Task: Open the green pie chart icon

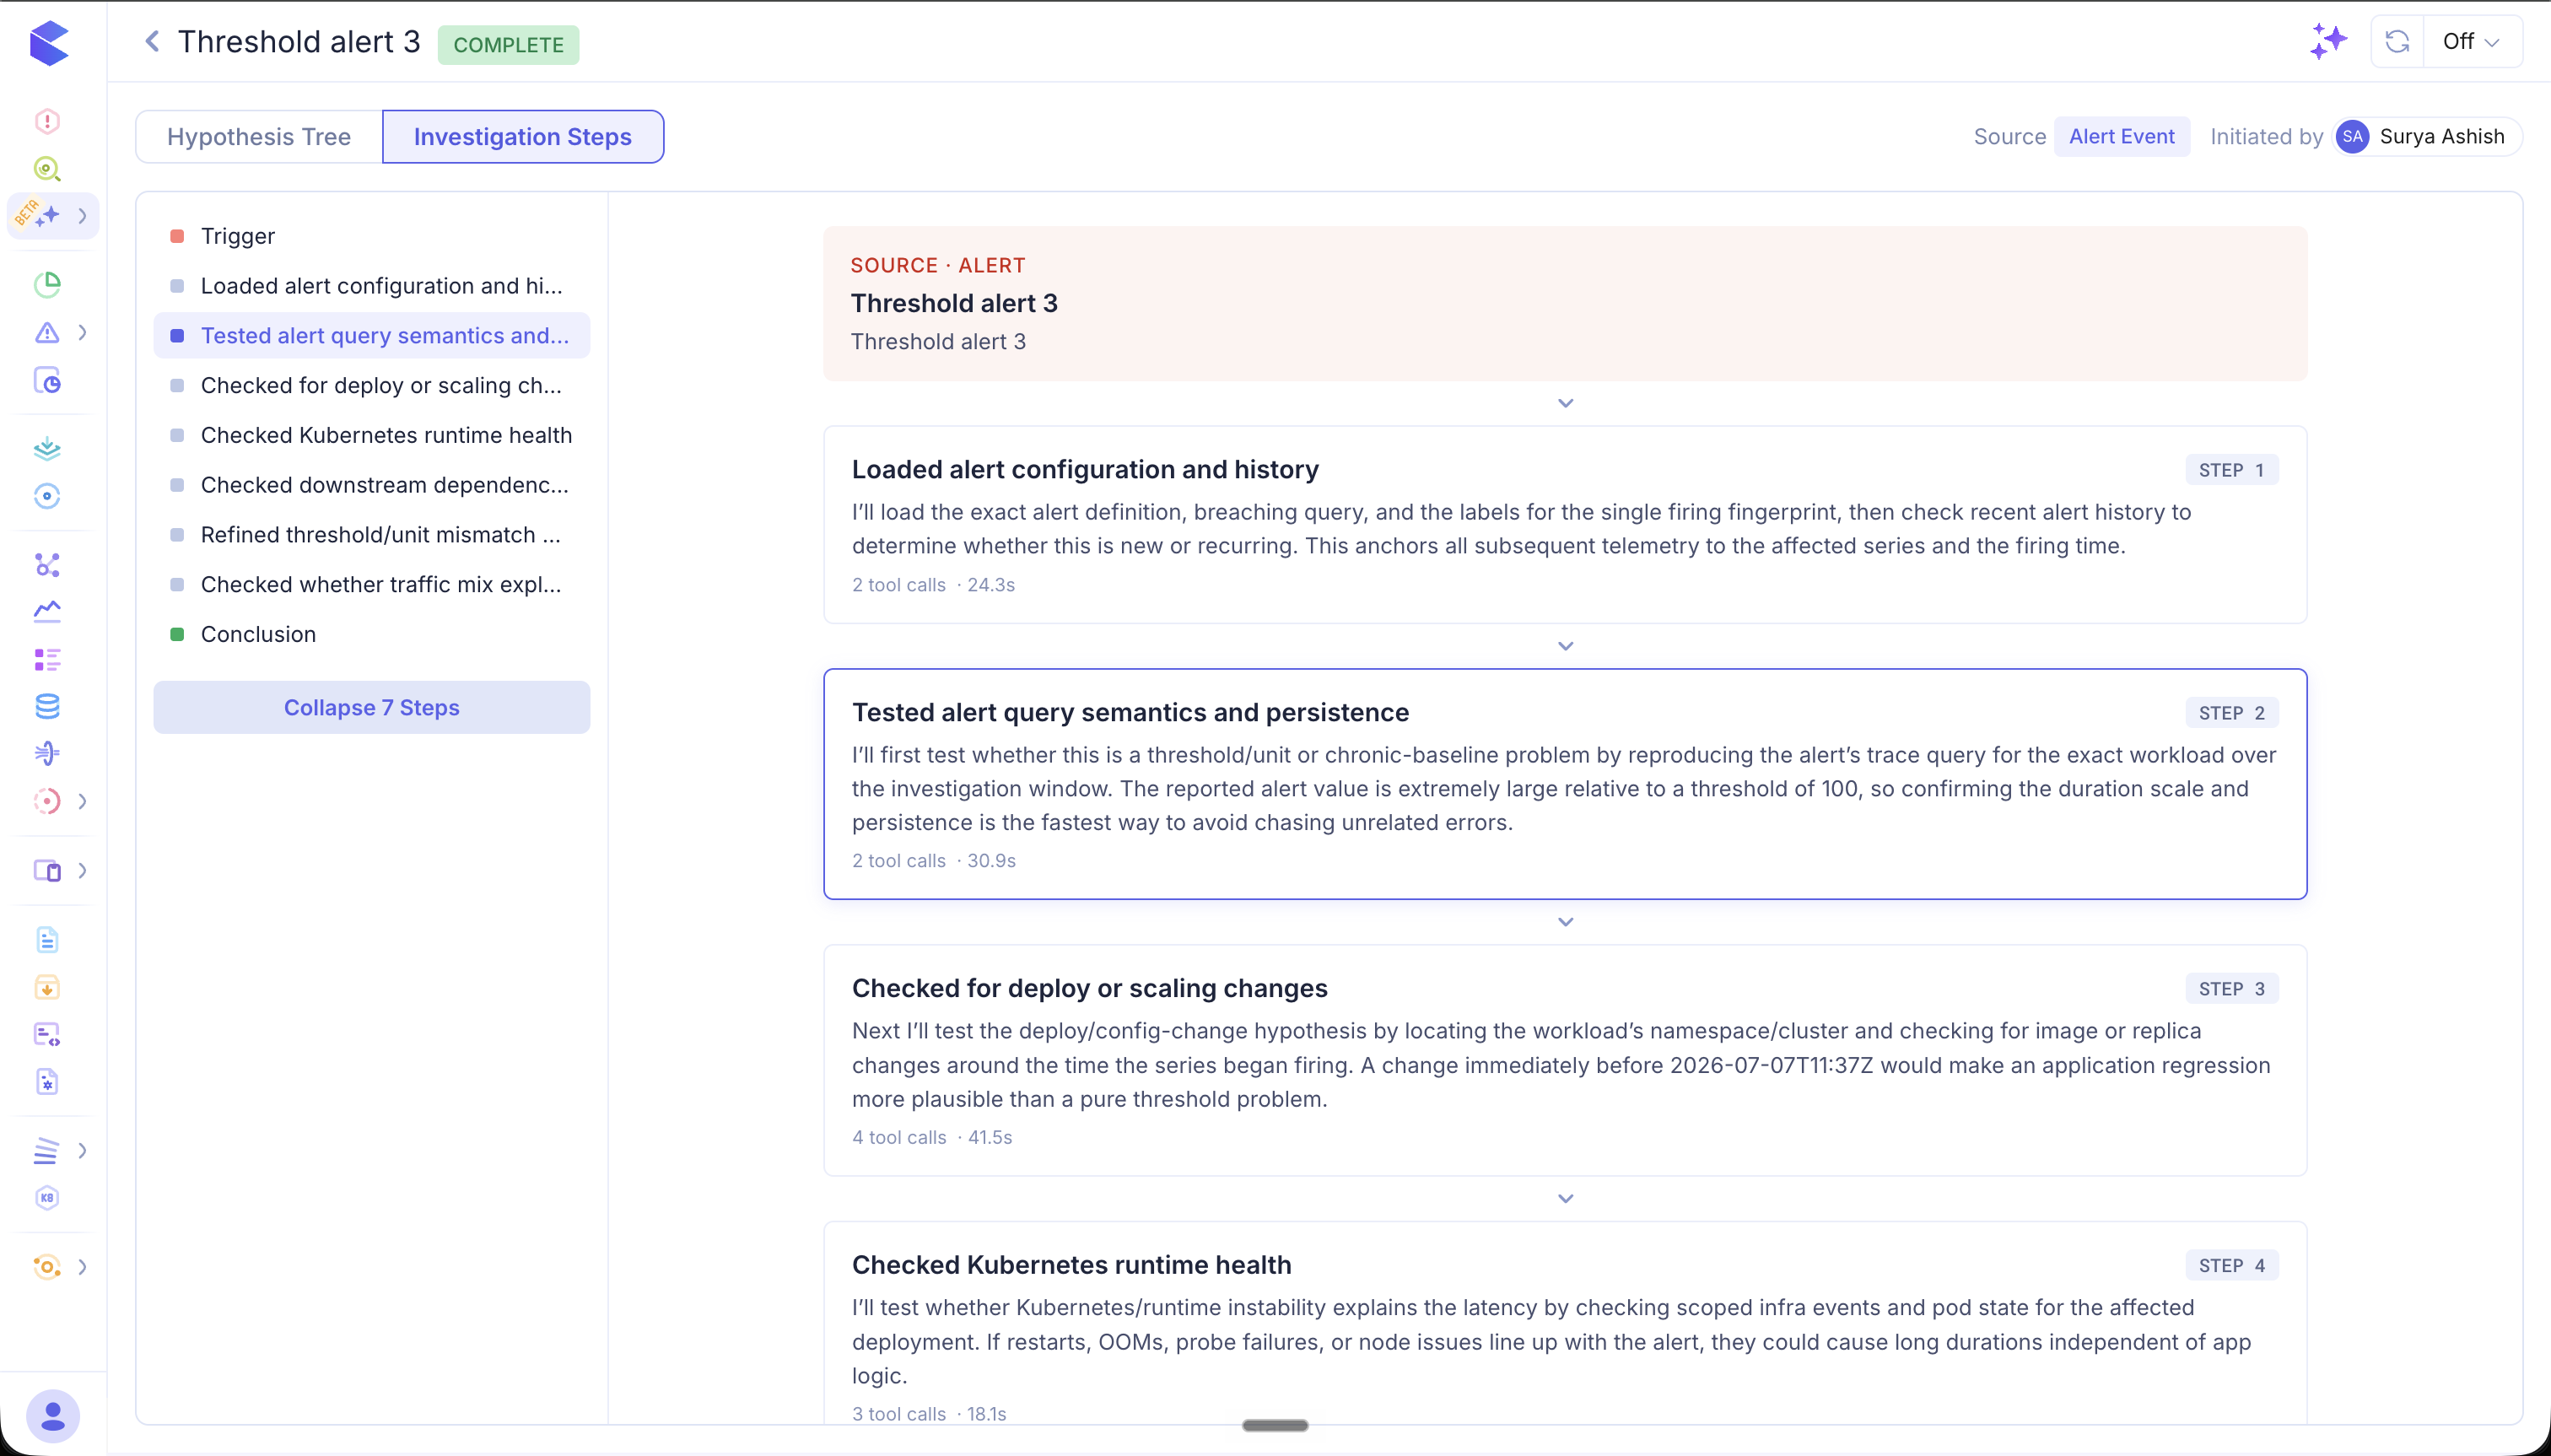Action: (x=47, y=285)
